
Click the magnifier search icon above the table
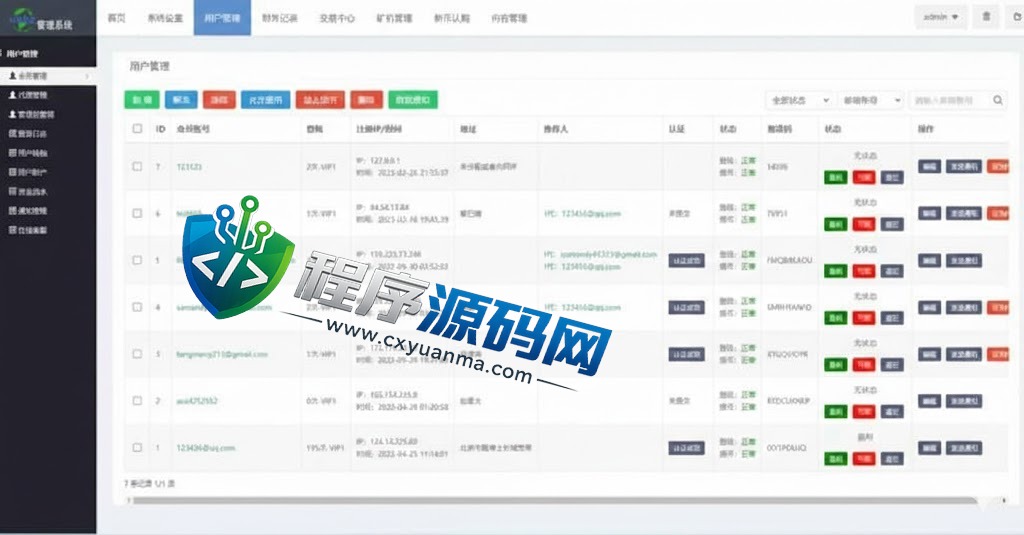(998, 100)
